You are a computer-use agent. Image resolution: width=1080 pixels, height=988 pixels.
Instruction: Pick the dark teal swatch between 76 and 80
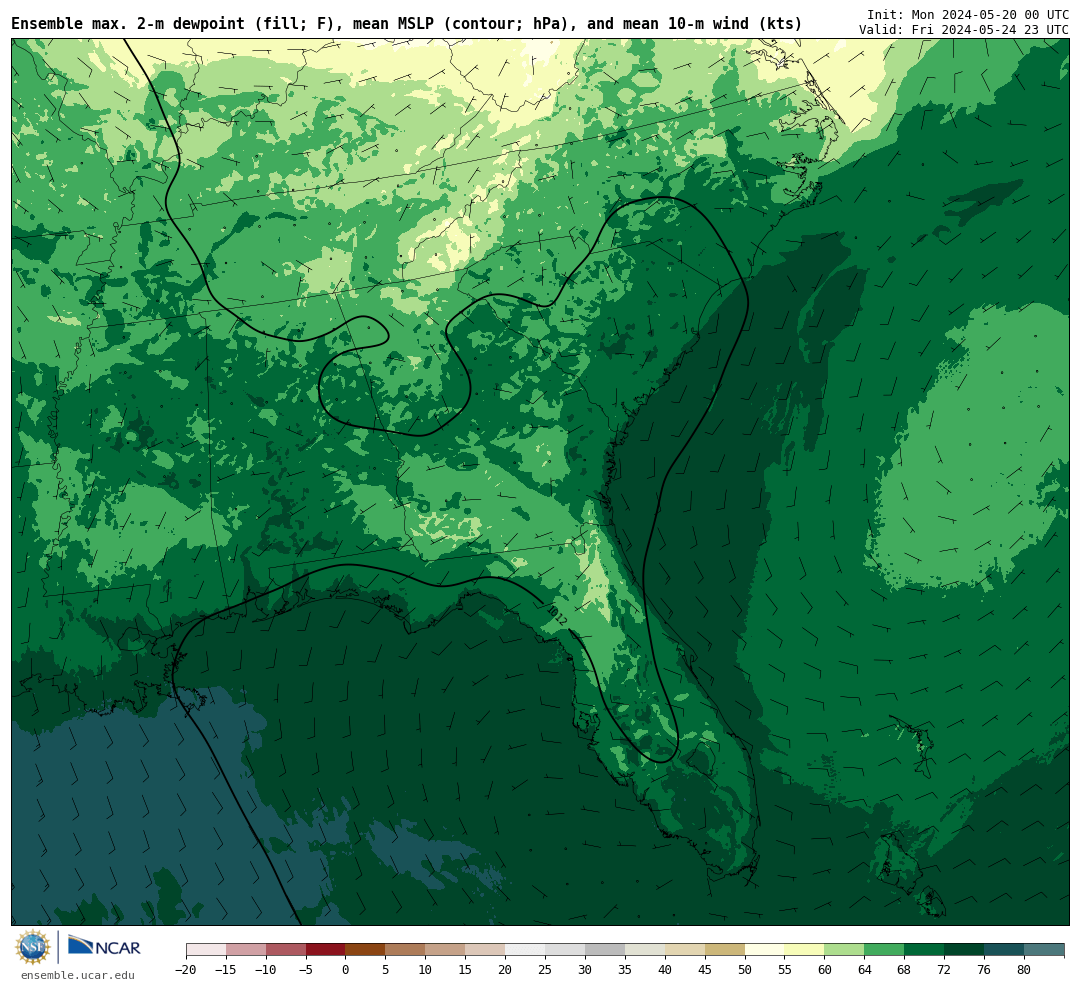pos(1005,950)
